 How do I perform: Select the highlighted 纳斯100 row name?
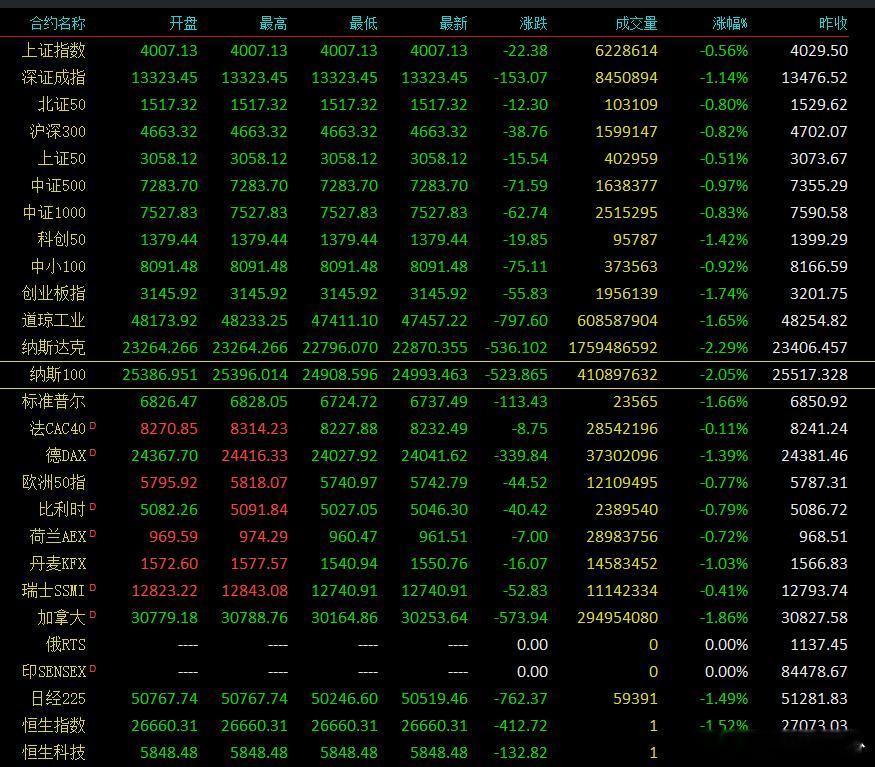pyautogui.click(x=57, y=375)
